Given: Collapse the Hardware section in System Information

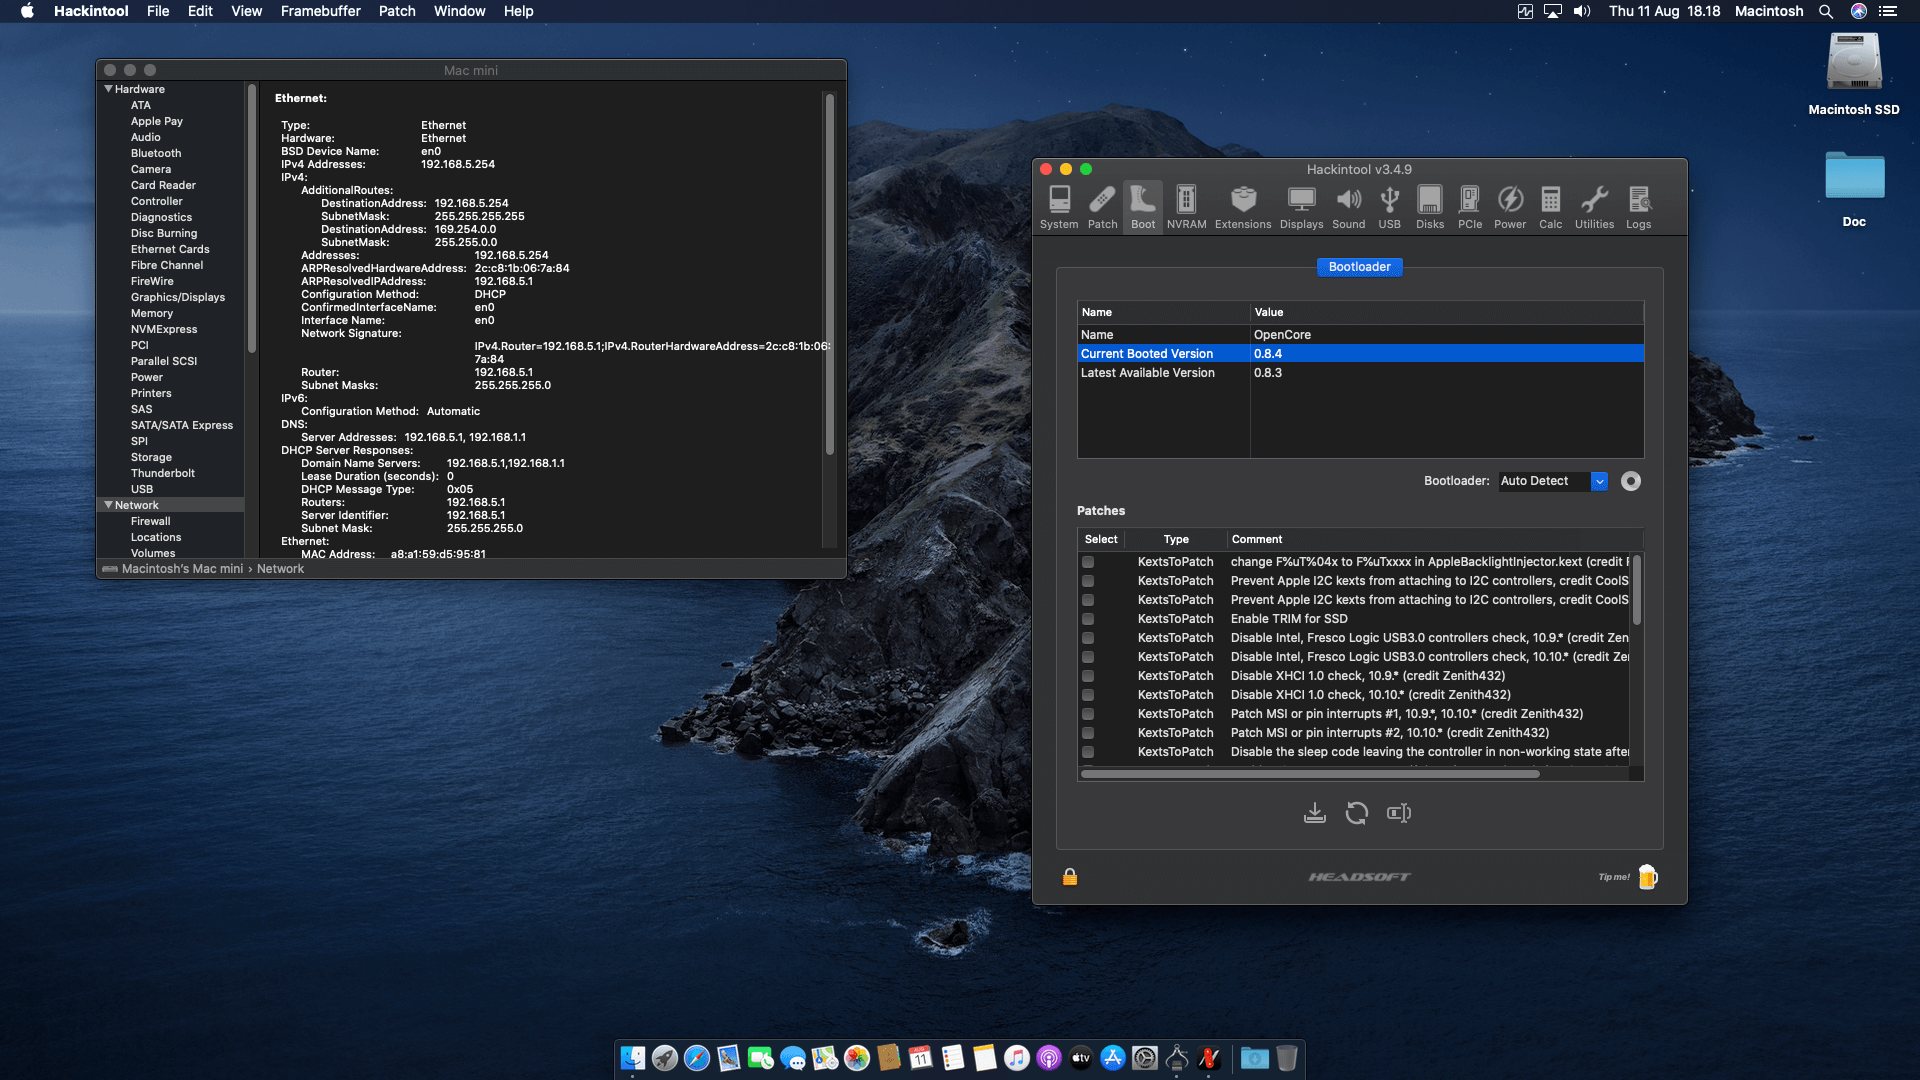Looking at the screenshot, I should (x=109, y=89).
